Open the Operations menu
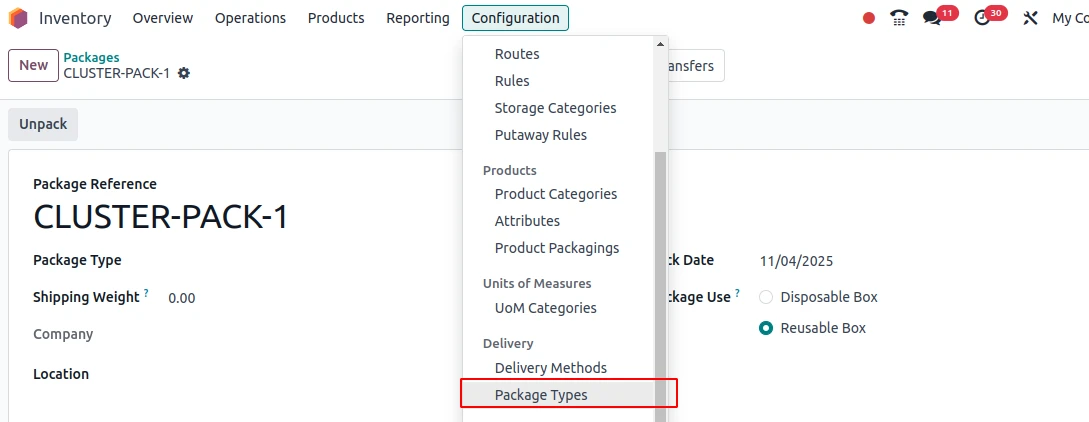 (x=250, y=18)
